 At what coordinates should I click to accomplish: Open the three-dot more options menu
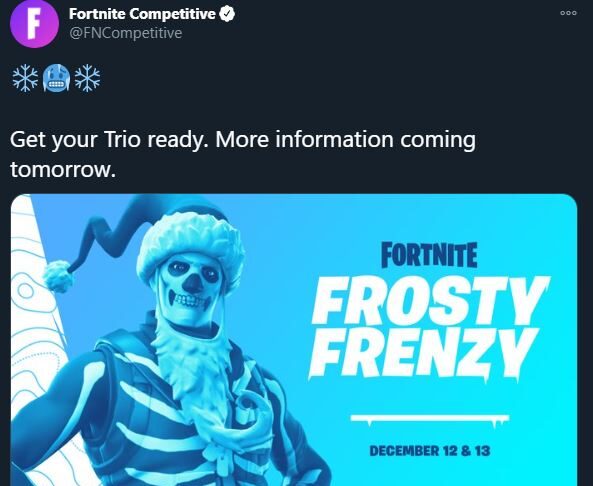pos(568,13)
